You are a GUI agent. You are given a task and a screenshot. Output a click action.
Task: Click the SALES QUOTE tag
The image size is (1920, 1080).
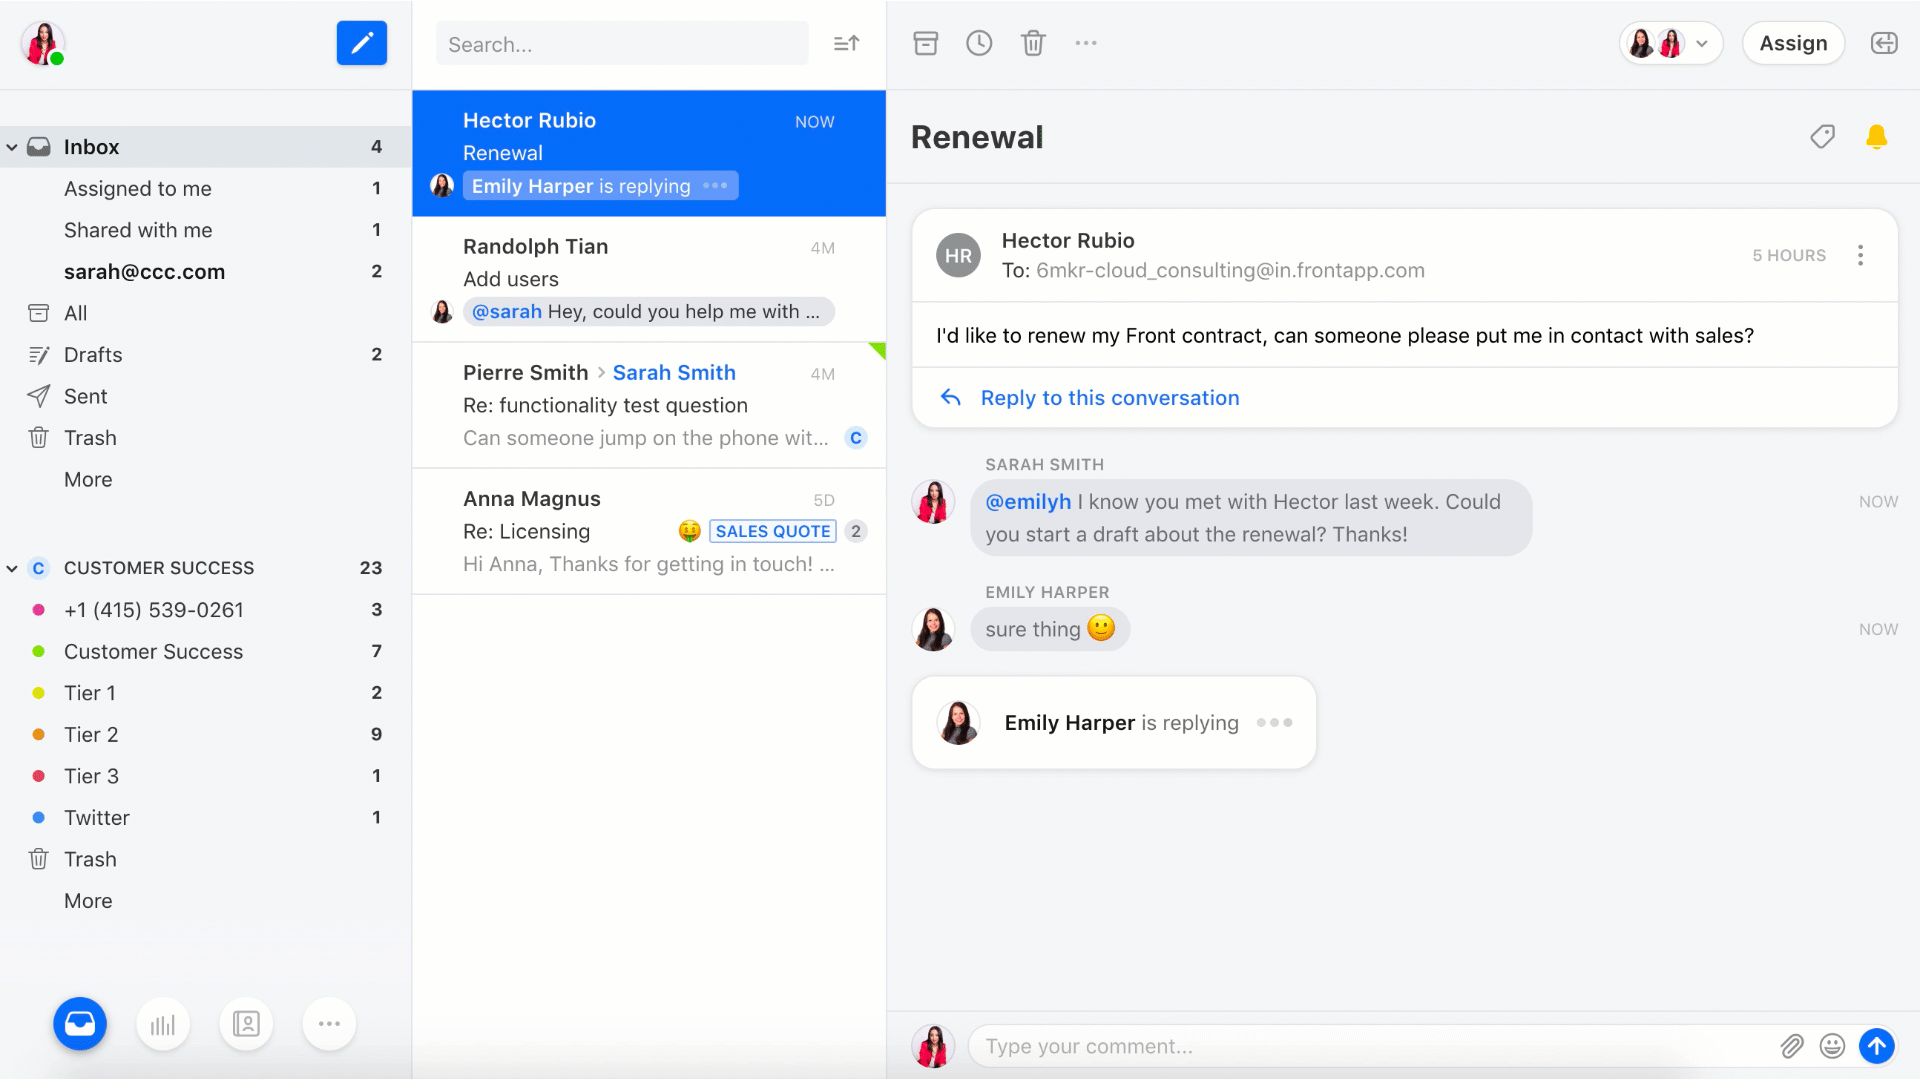[x=772, y=532]
